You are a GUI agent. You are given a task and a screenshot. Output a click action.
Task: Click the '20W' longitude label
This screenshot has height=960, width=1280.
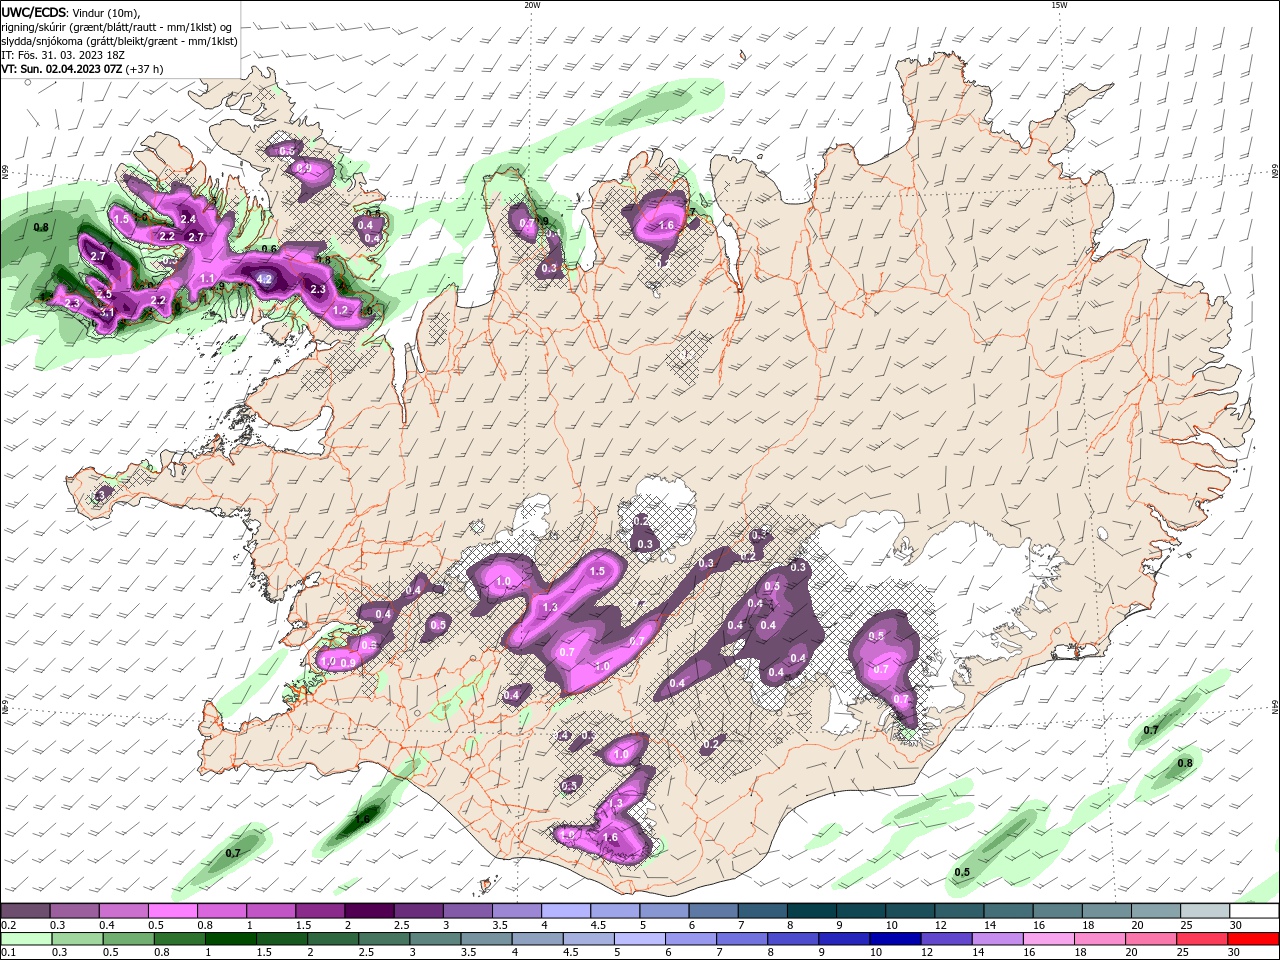coord(532,5)
